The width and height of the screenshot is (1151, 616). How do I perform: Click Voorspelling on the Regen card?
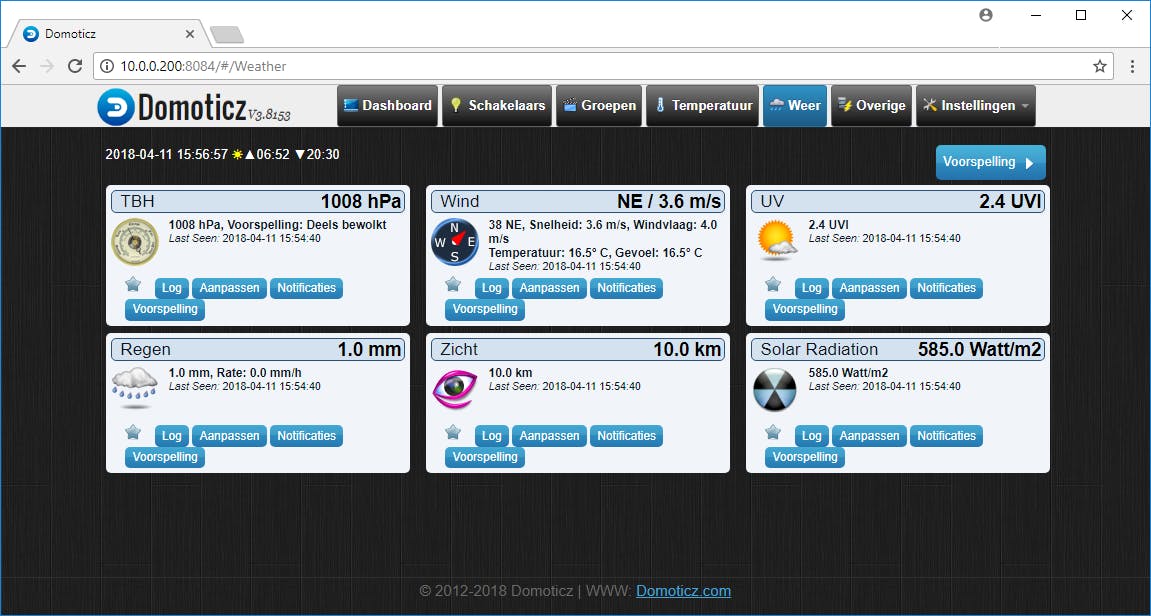tap(164, 457)
